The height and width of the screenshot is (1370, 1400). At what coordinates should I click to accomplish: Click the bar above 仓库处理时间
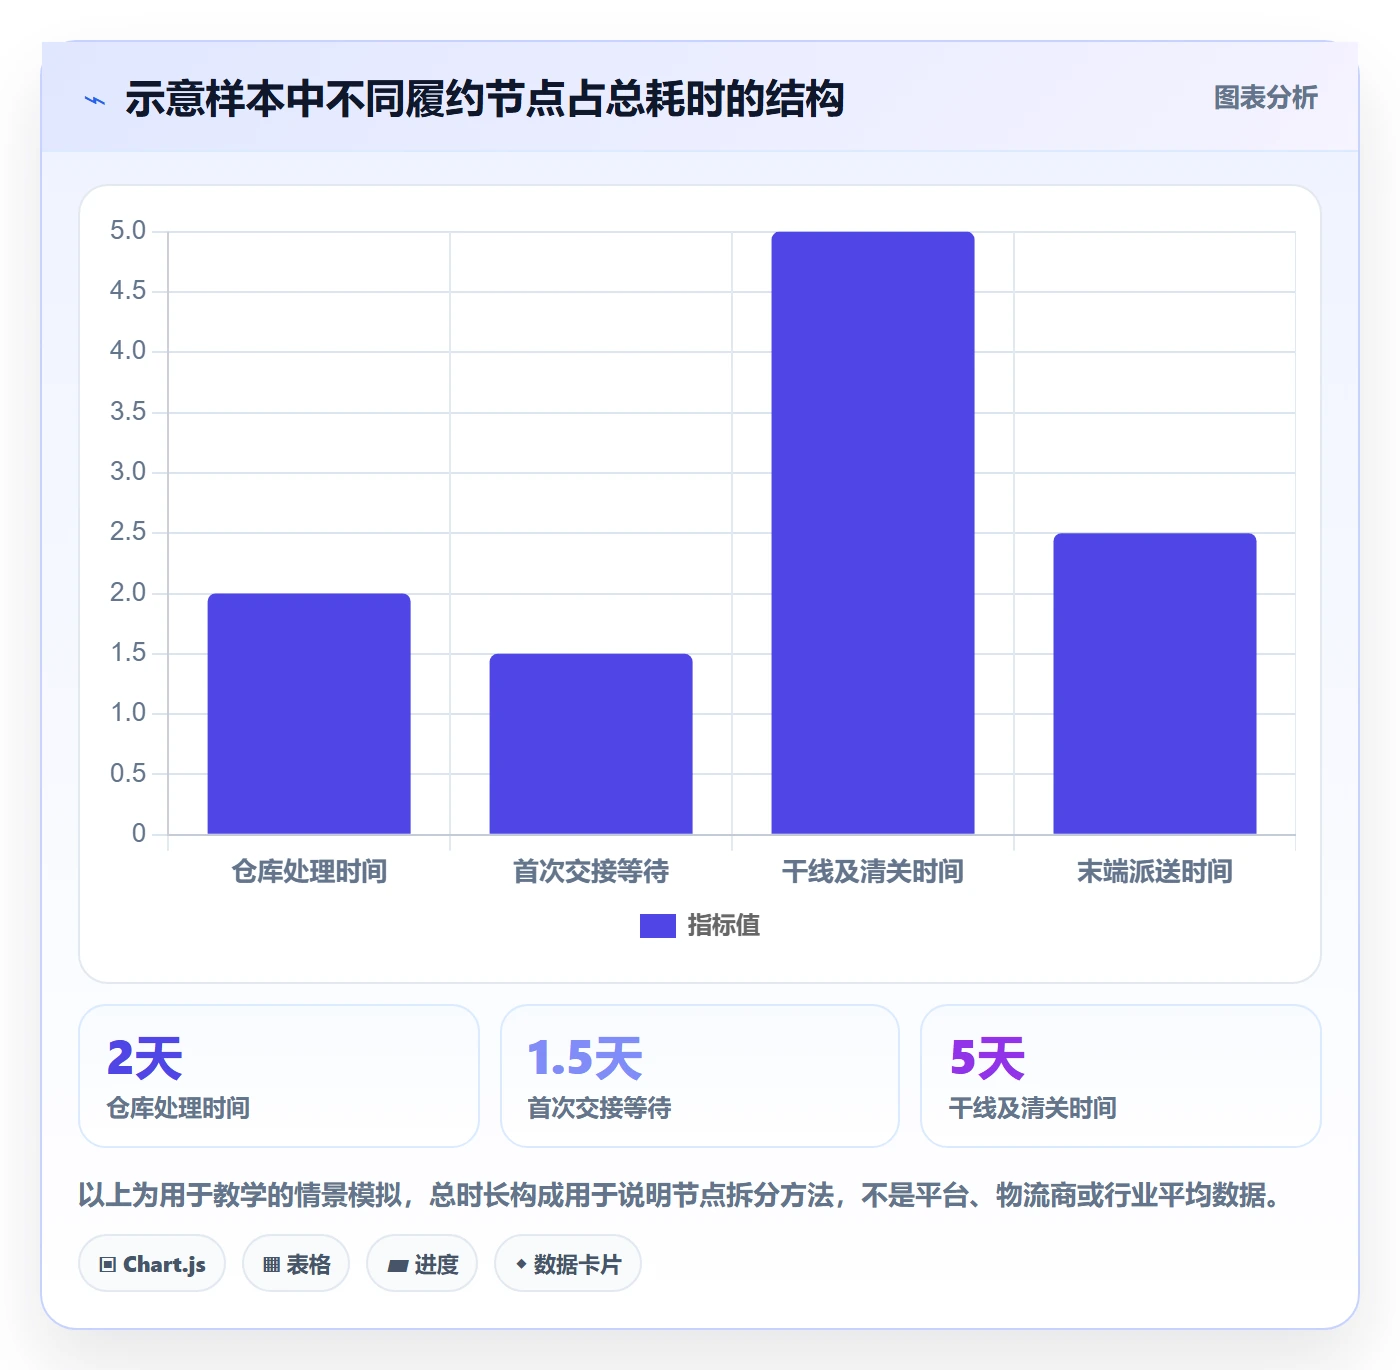[309, 713]
